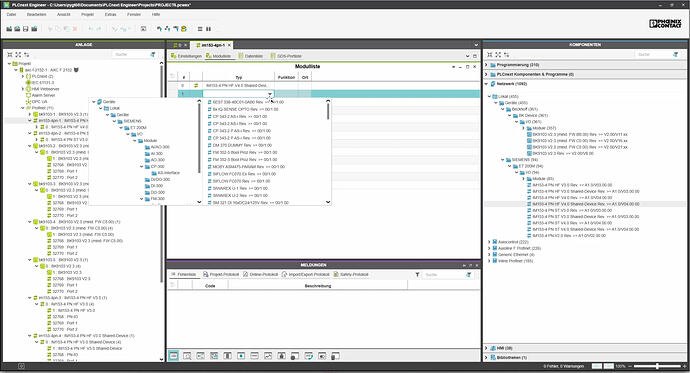Expand the Axiocontrol (222) node
The height and width of the screenshot is (373, 690).
click(x=489, y=242)
